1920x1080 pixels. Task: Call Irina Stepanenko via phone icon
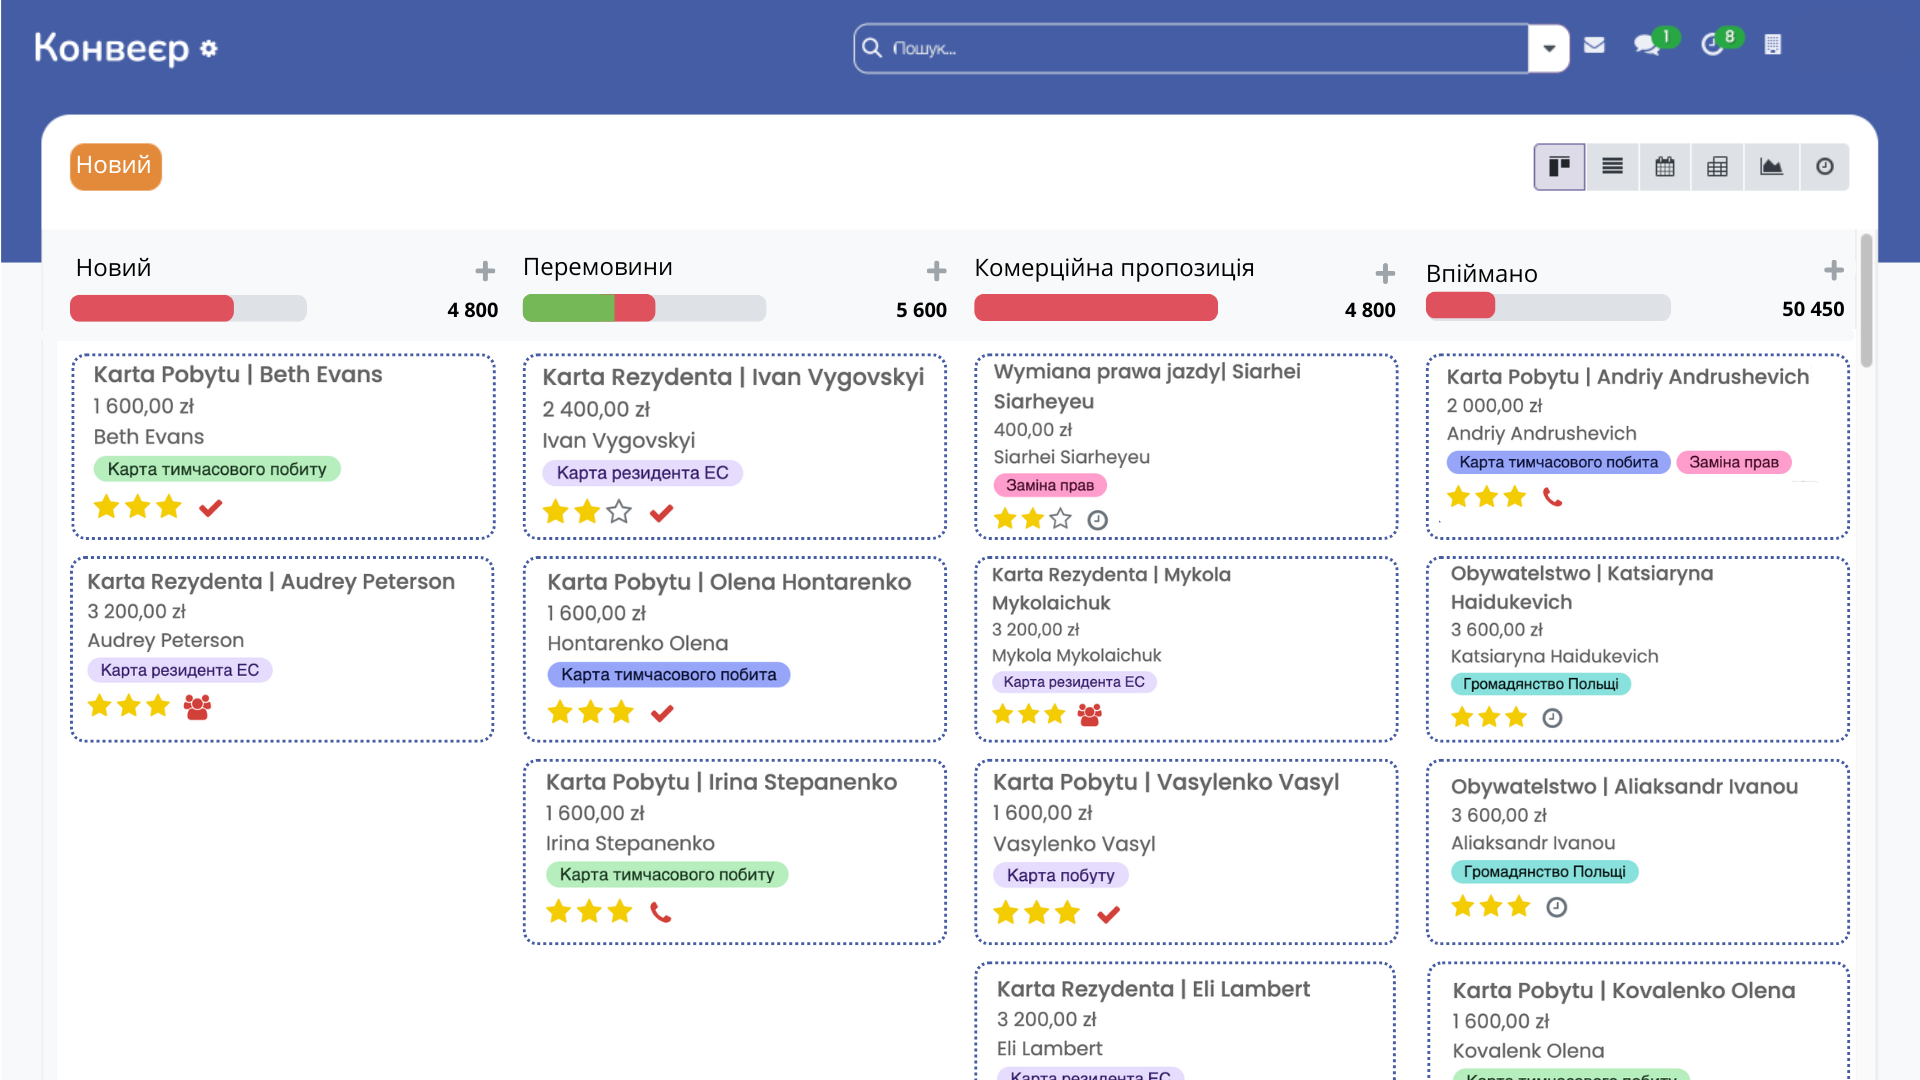point(661,911)
